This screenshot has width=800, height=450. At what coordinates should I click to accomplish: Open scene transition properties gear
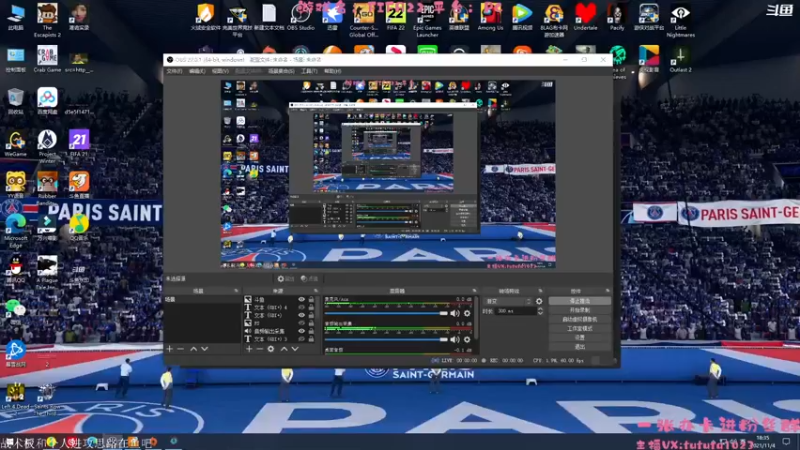539,302
